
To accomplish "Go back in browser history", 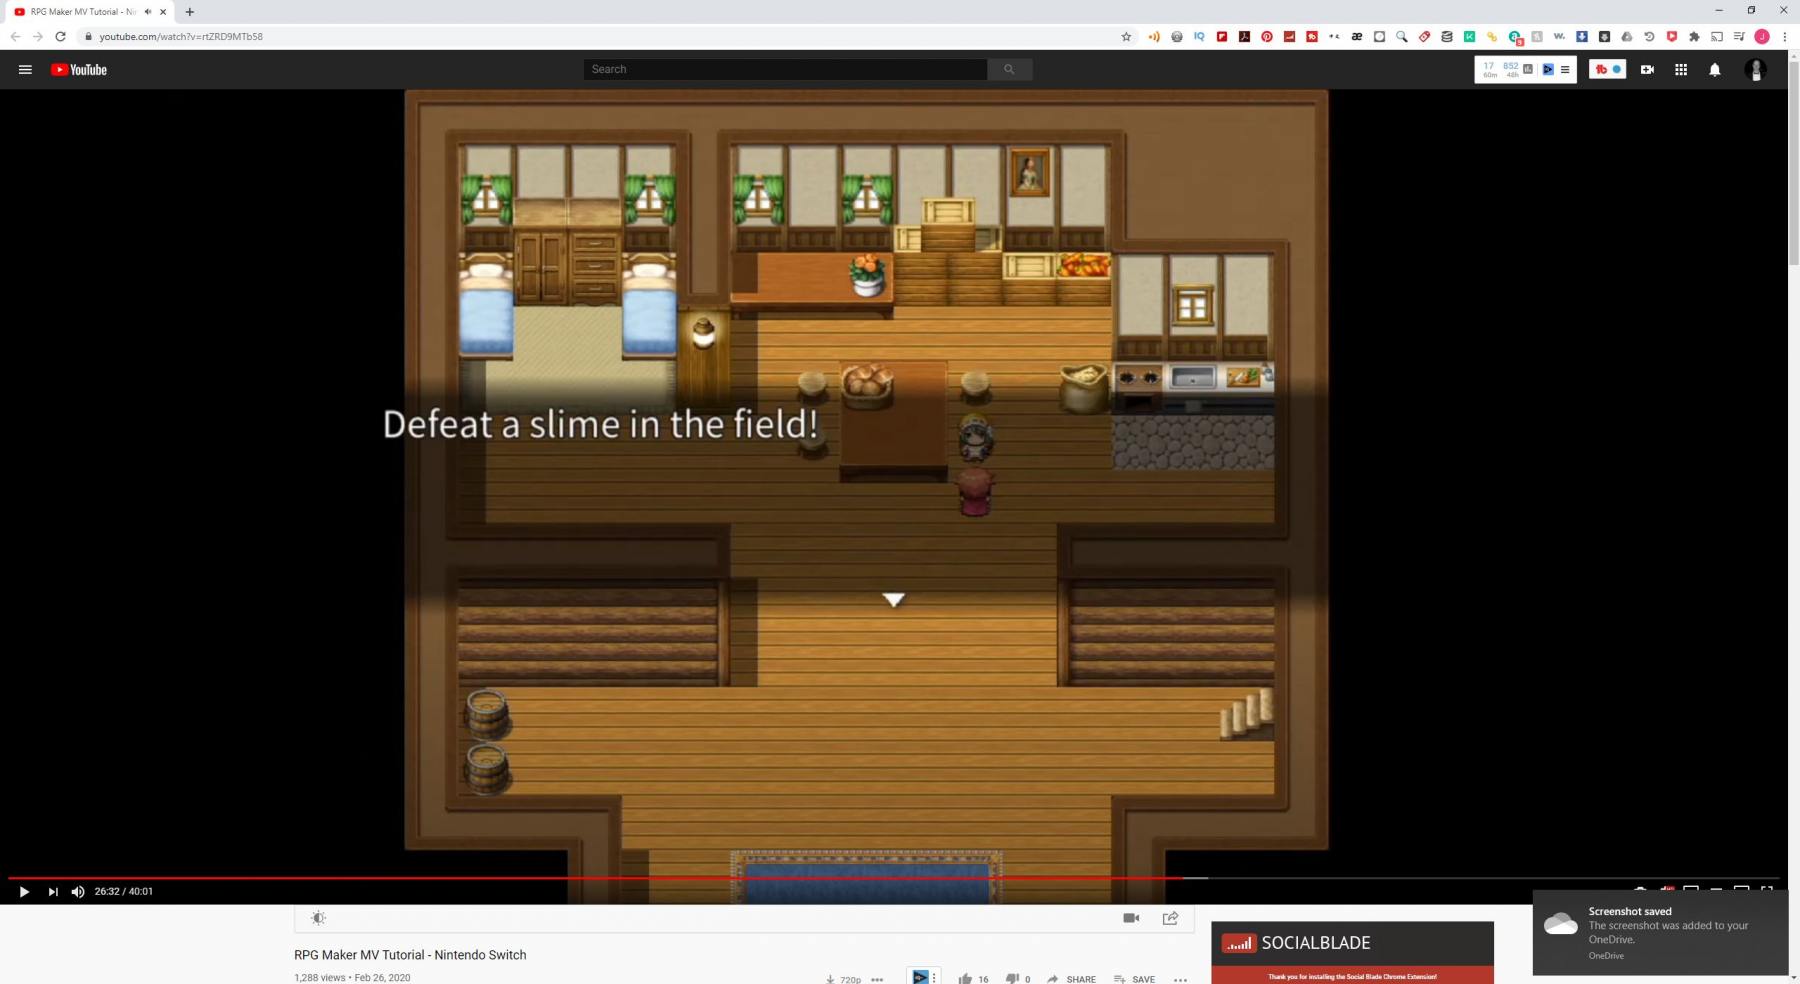I will pyautogui.click(x=15, y=36).
